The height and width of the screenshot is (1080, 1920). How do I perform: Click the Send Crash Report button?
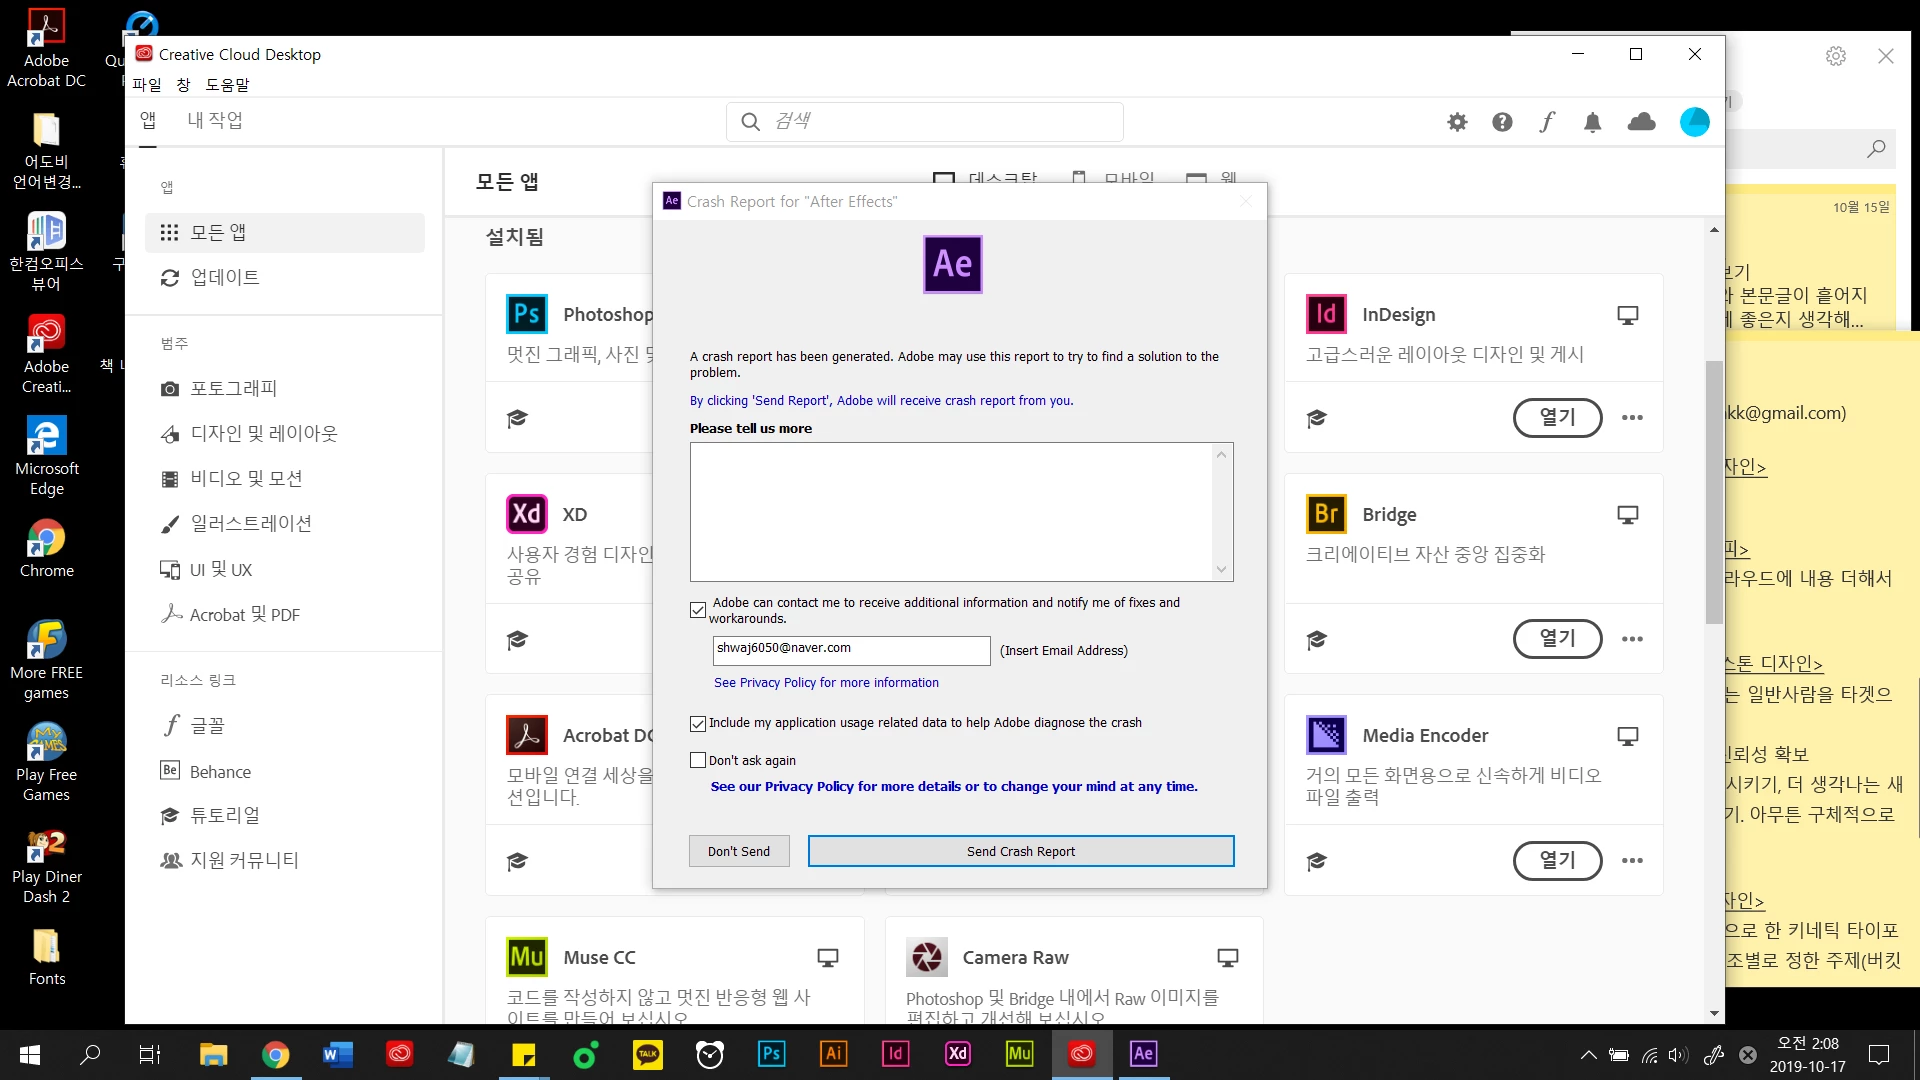coord(1020,851)
